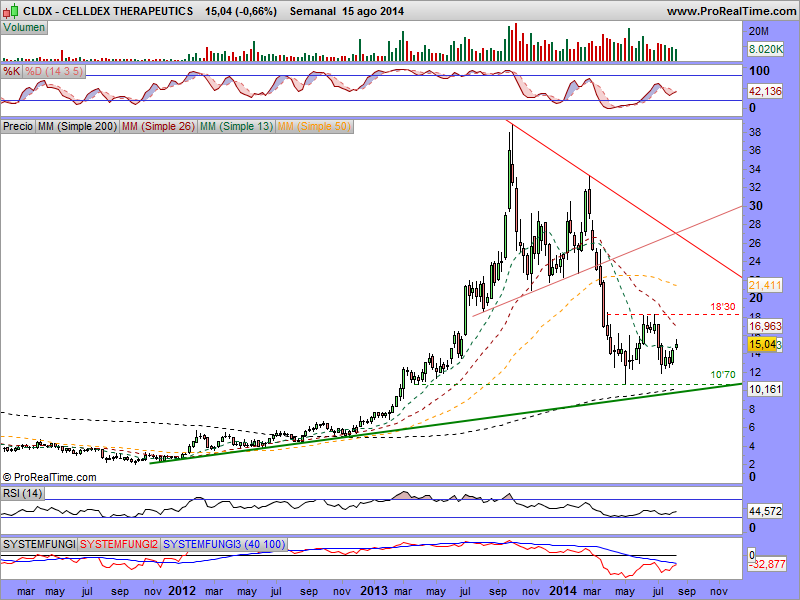Click the -32,877 SYSTEMFUNGI value tag
This screenshot has height=600, width=800.
pyautogui.click(x=766, y=565)
